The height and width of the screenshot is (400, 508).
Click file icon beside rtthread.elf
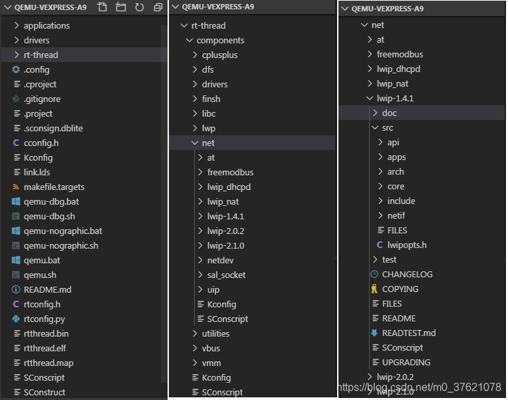17,348
